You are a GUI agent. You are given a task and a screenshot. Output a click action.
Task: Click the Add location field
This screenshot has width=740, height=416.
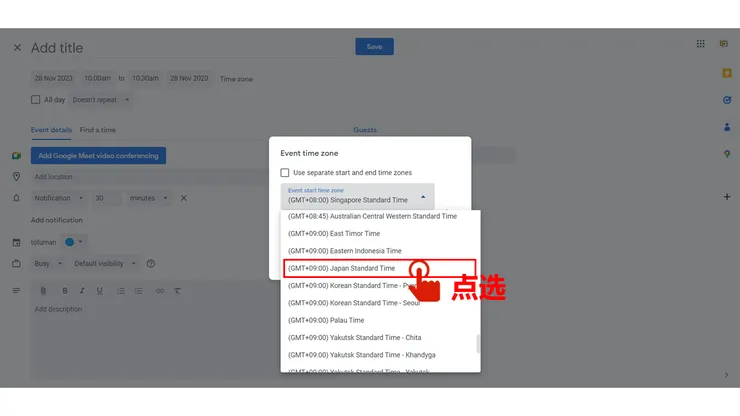(149, 177)
